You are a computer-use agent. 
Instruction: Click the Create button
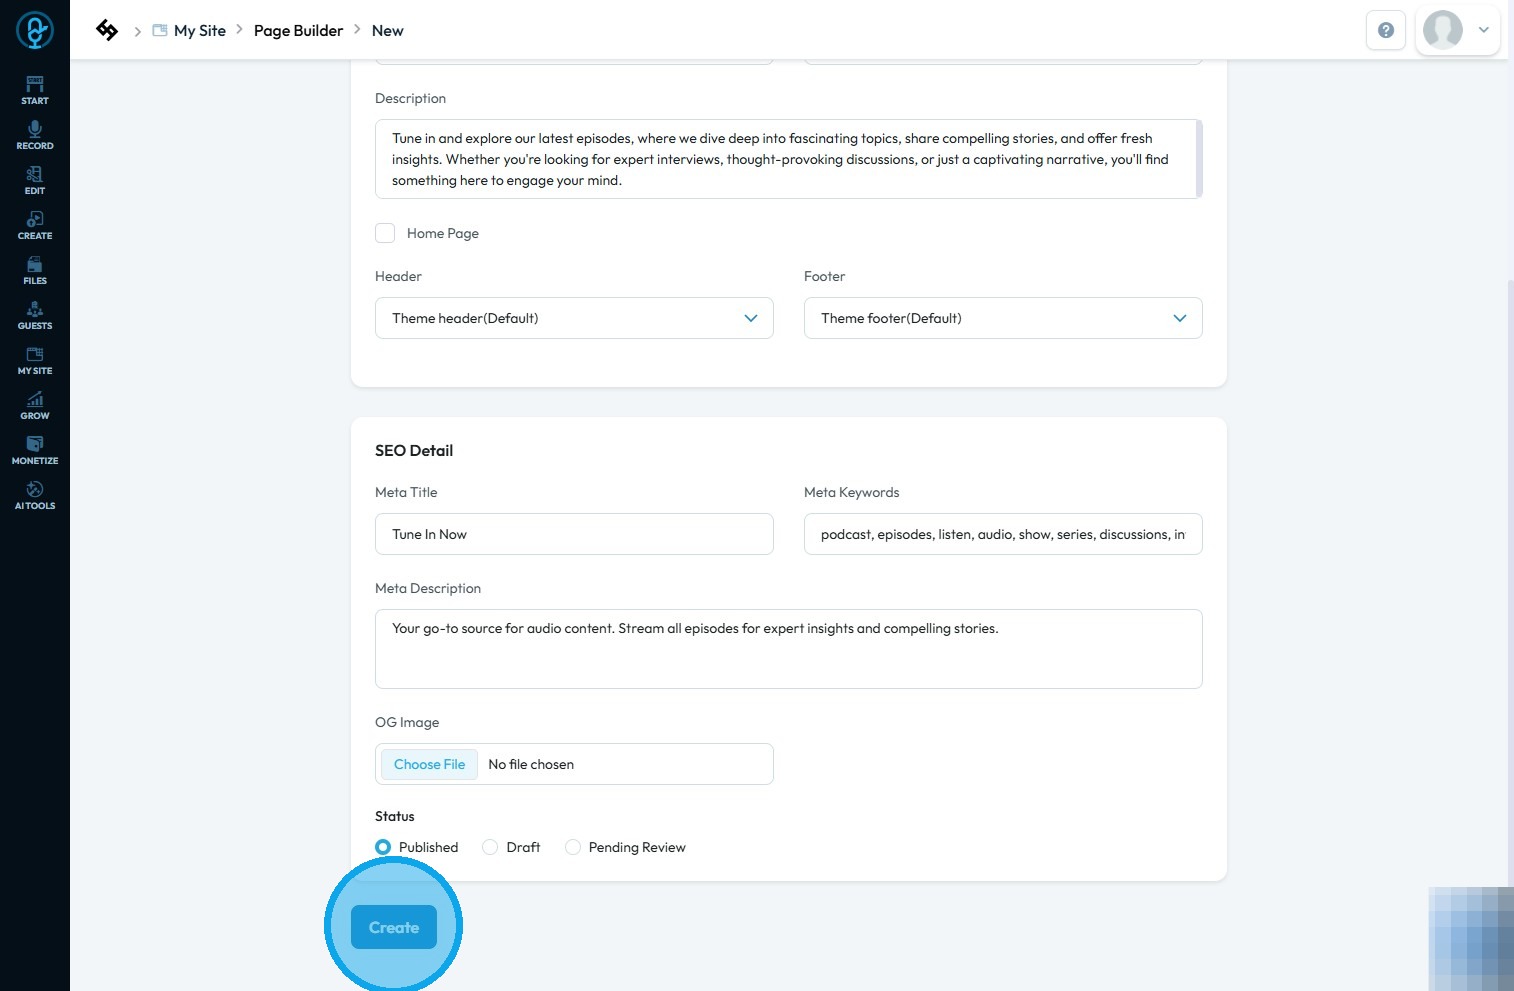[394, 927]
